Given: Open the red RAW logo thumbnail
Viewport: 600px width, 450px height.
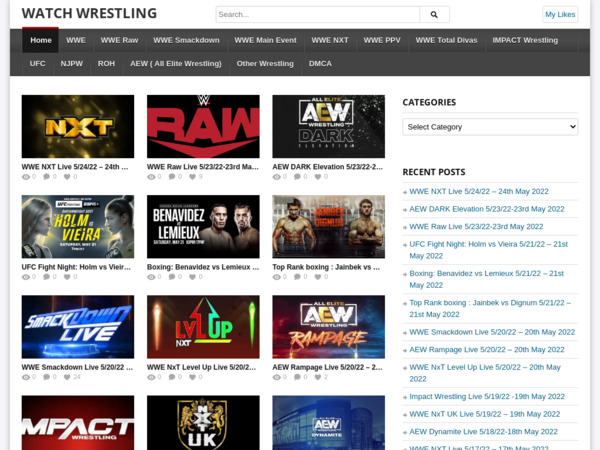Looking at the screenshot, I should [x=203, y=127].
